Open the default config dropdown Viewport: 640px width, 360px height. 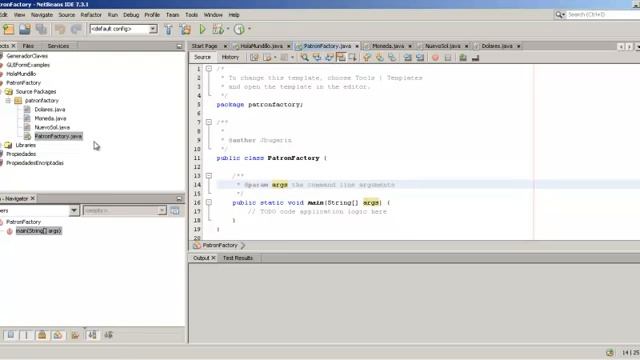click(x=153, y=29)
